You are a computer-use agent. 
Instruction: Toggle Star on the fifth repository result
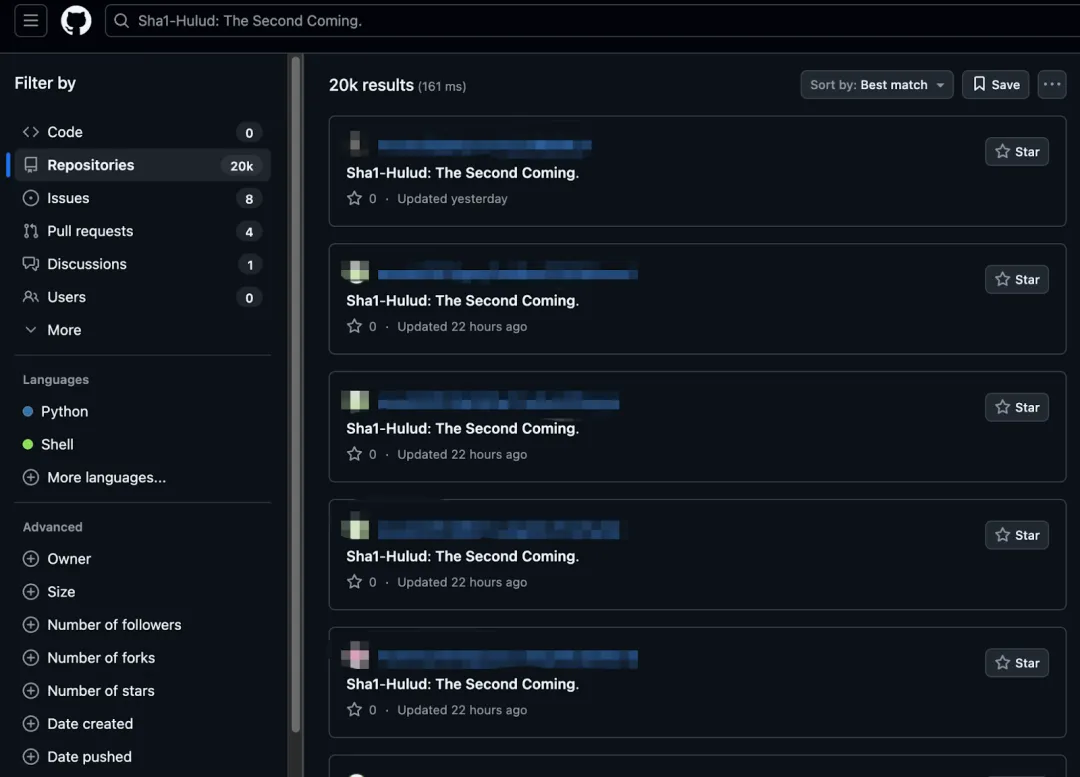(1016, 663)
